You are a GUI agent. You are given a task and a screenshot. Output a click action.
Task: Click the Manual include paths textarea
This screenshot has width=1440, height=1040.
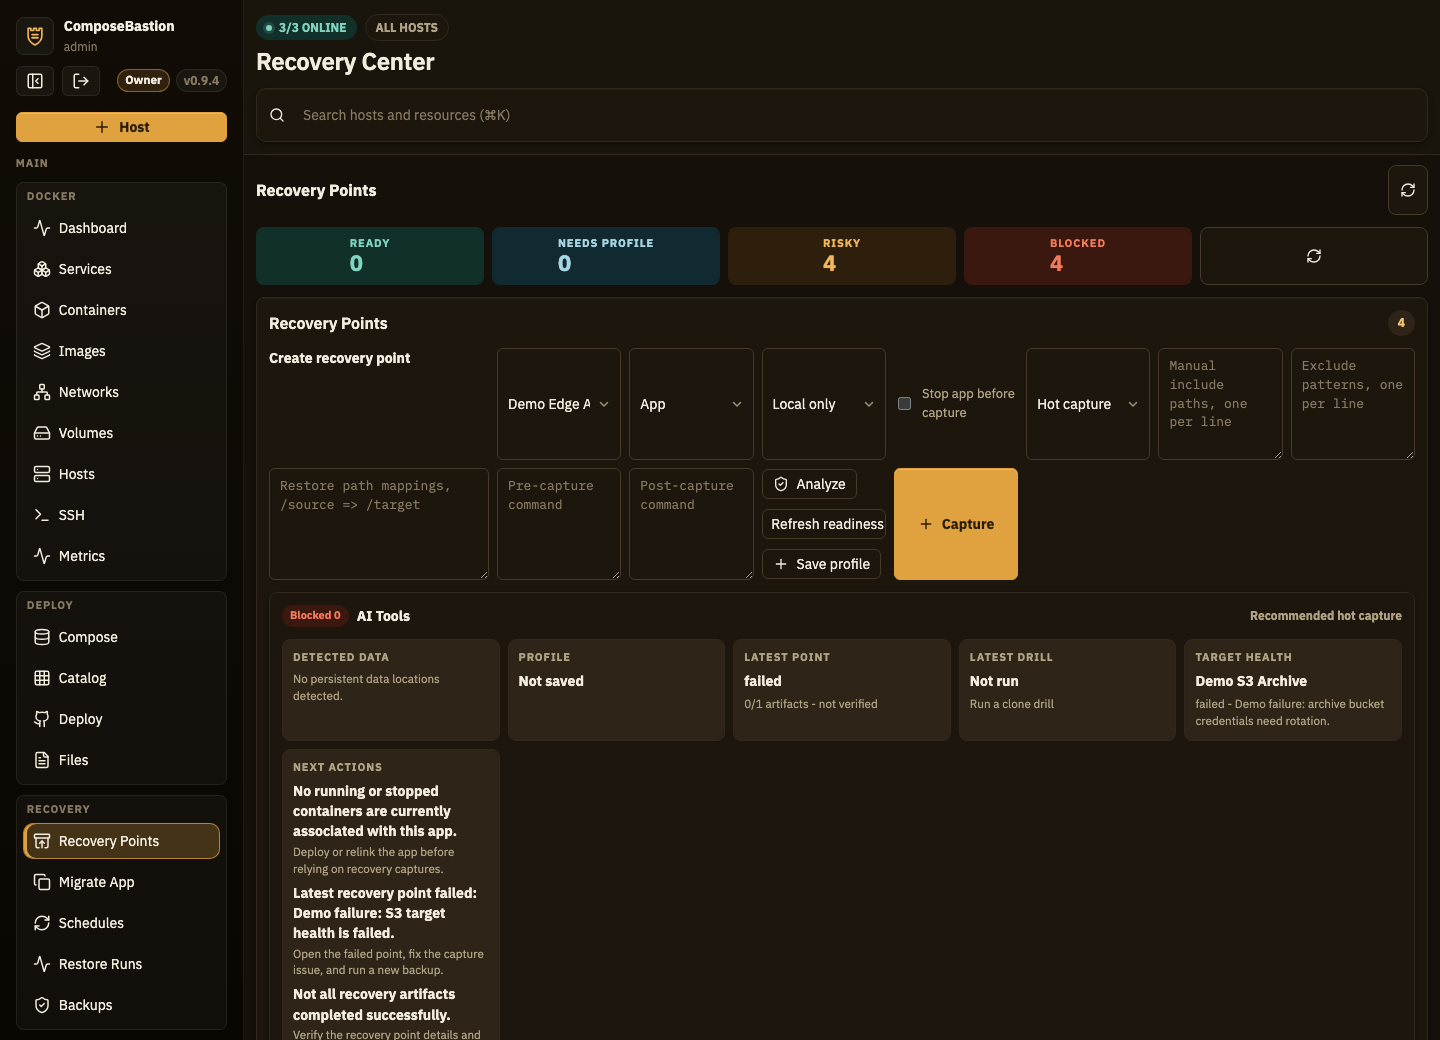(x=1220, y=404)
